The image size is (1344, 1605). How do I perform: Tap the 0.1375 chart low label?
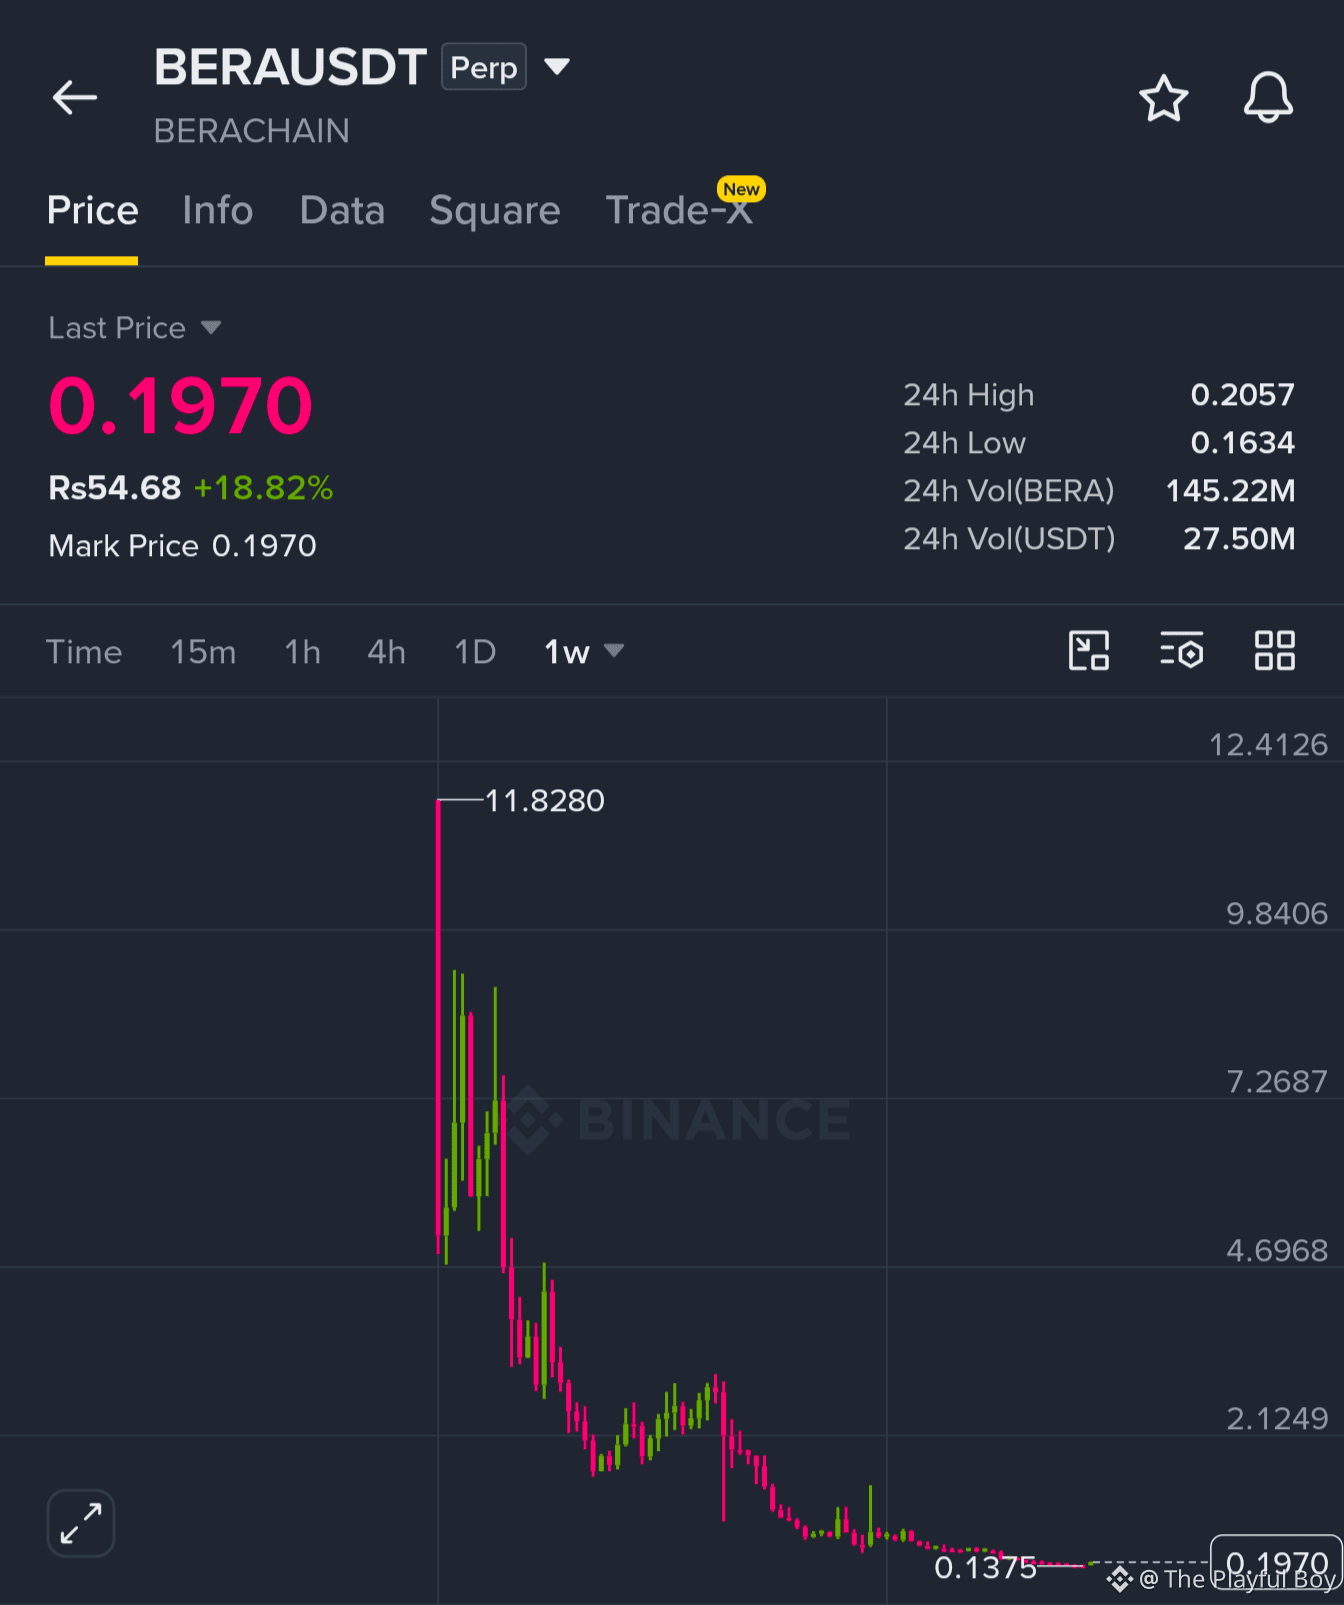(x=985, y=1567)
